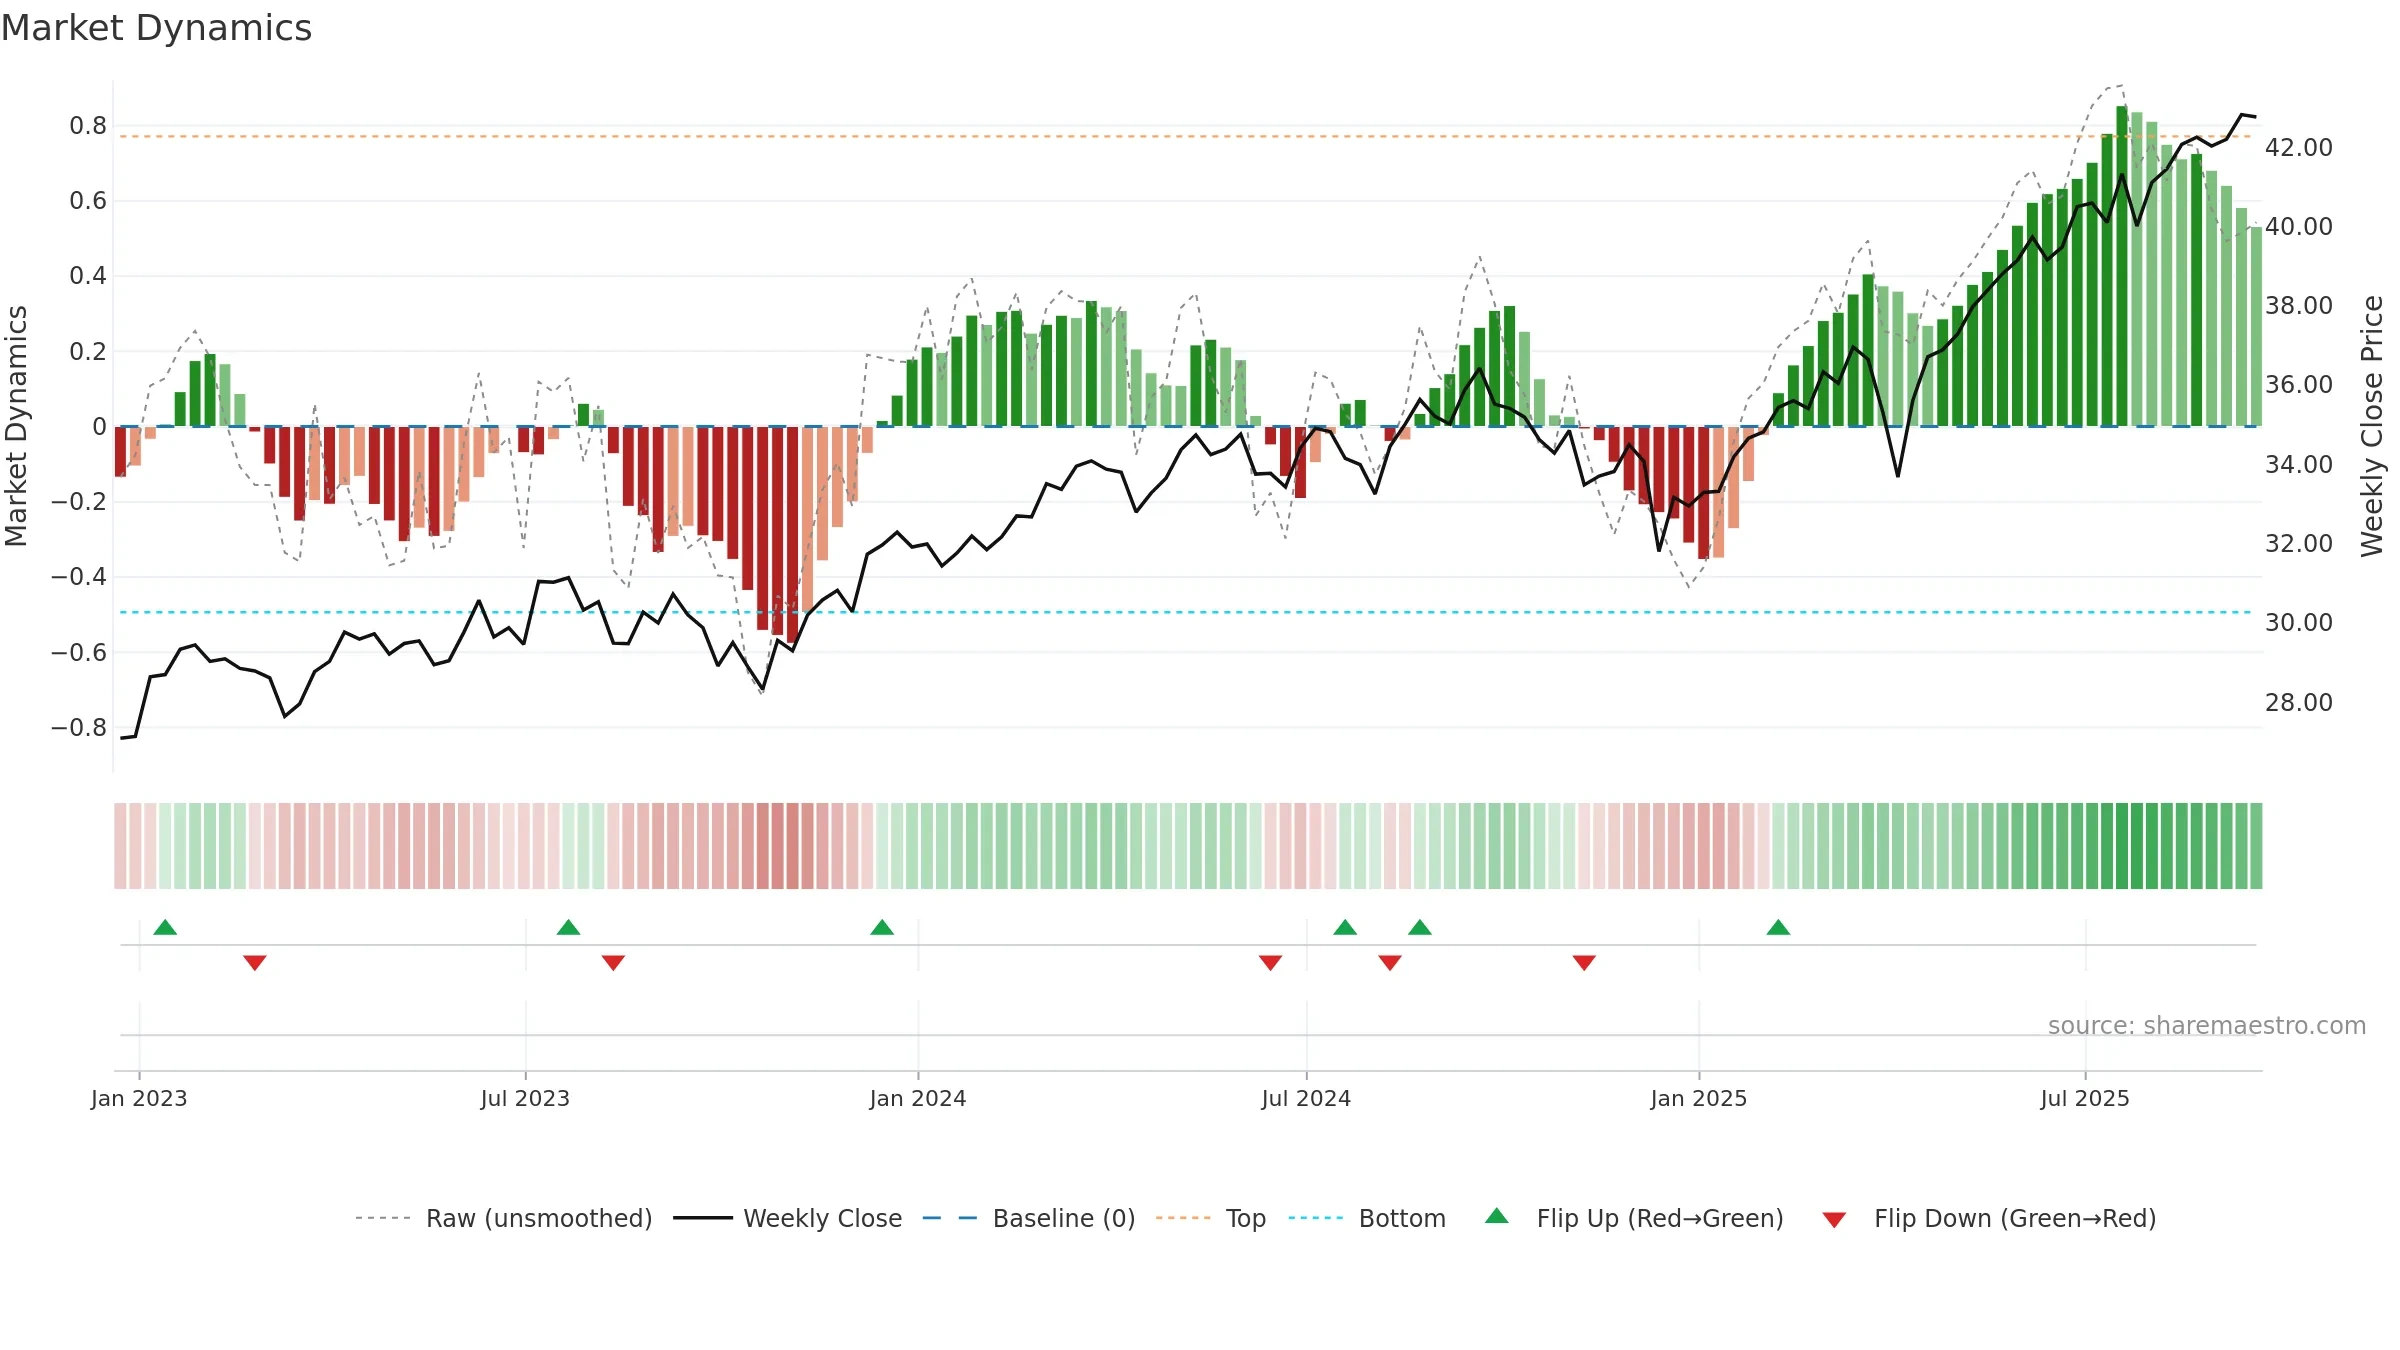
Task: Select the flip-up marker after Jan 2025
Action: 1778,927
